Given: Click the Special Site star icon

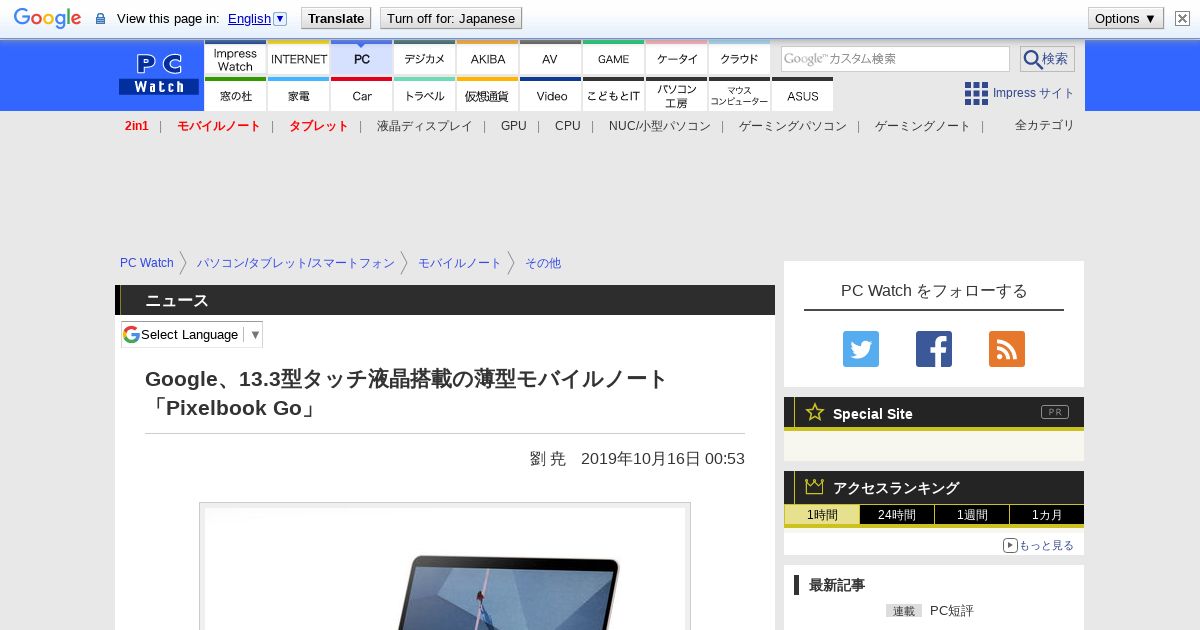Looking at the screenshot, I should click(x=815, y=412).
